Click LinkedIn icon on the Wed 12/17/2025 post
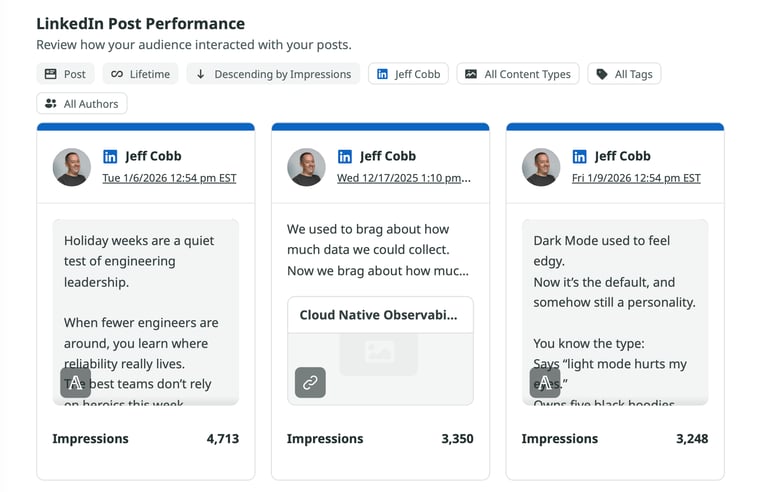 point(345,157)
